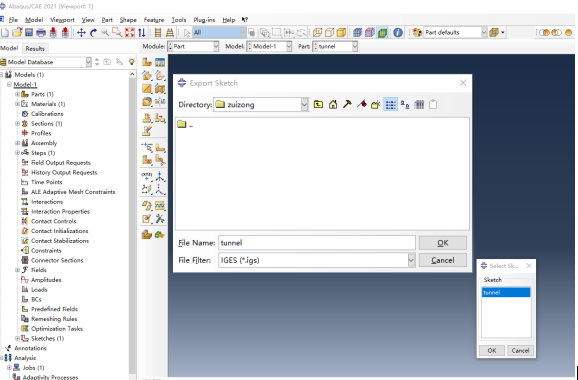
Task: Open the Part tunnel dropdown
Action: click(355, 46)
